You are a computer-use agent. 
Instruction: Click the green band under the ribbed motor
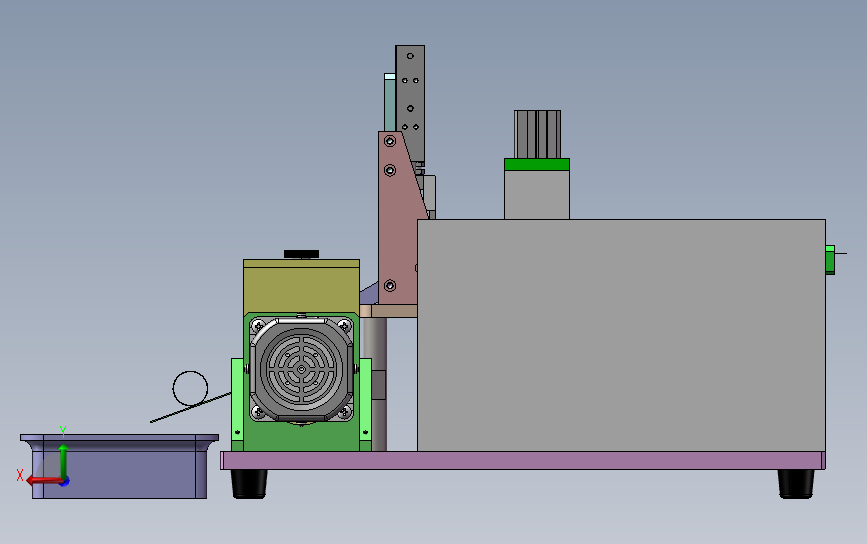click(x=537, y=164)
